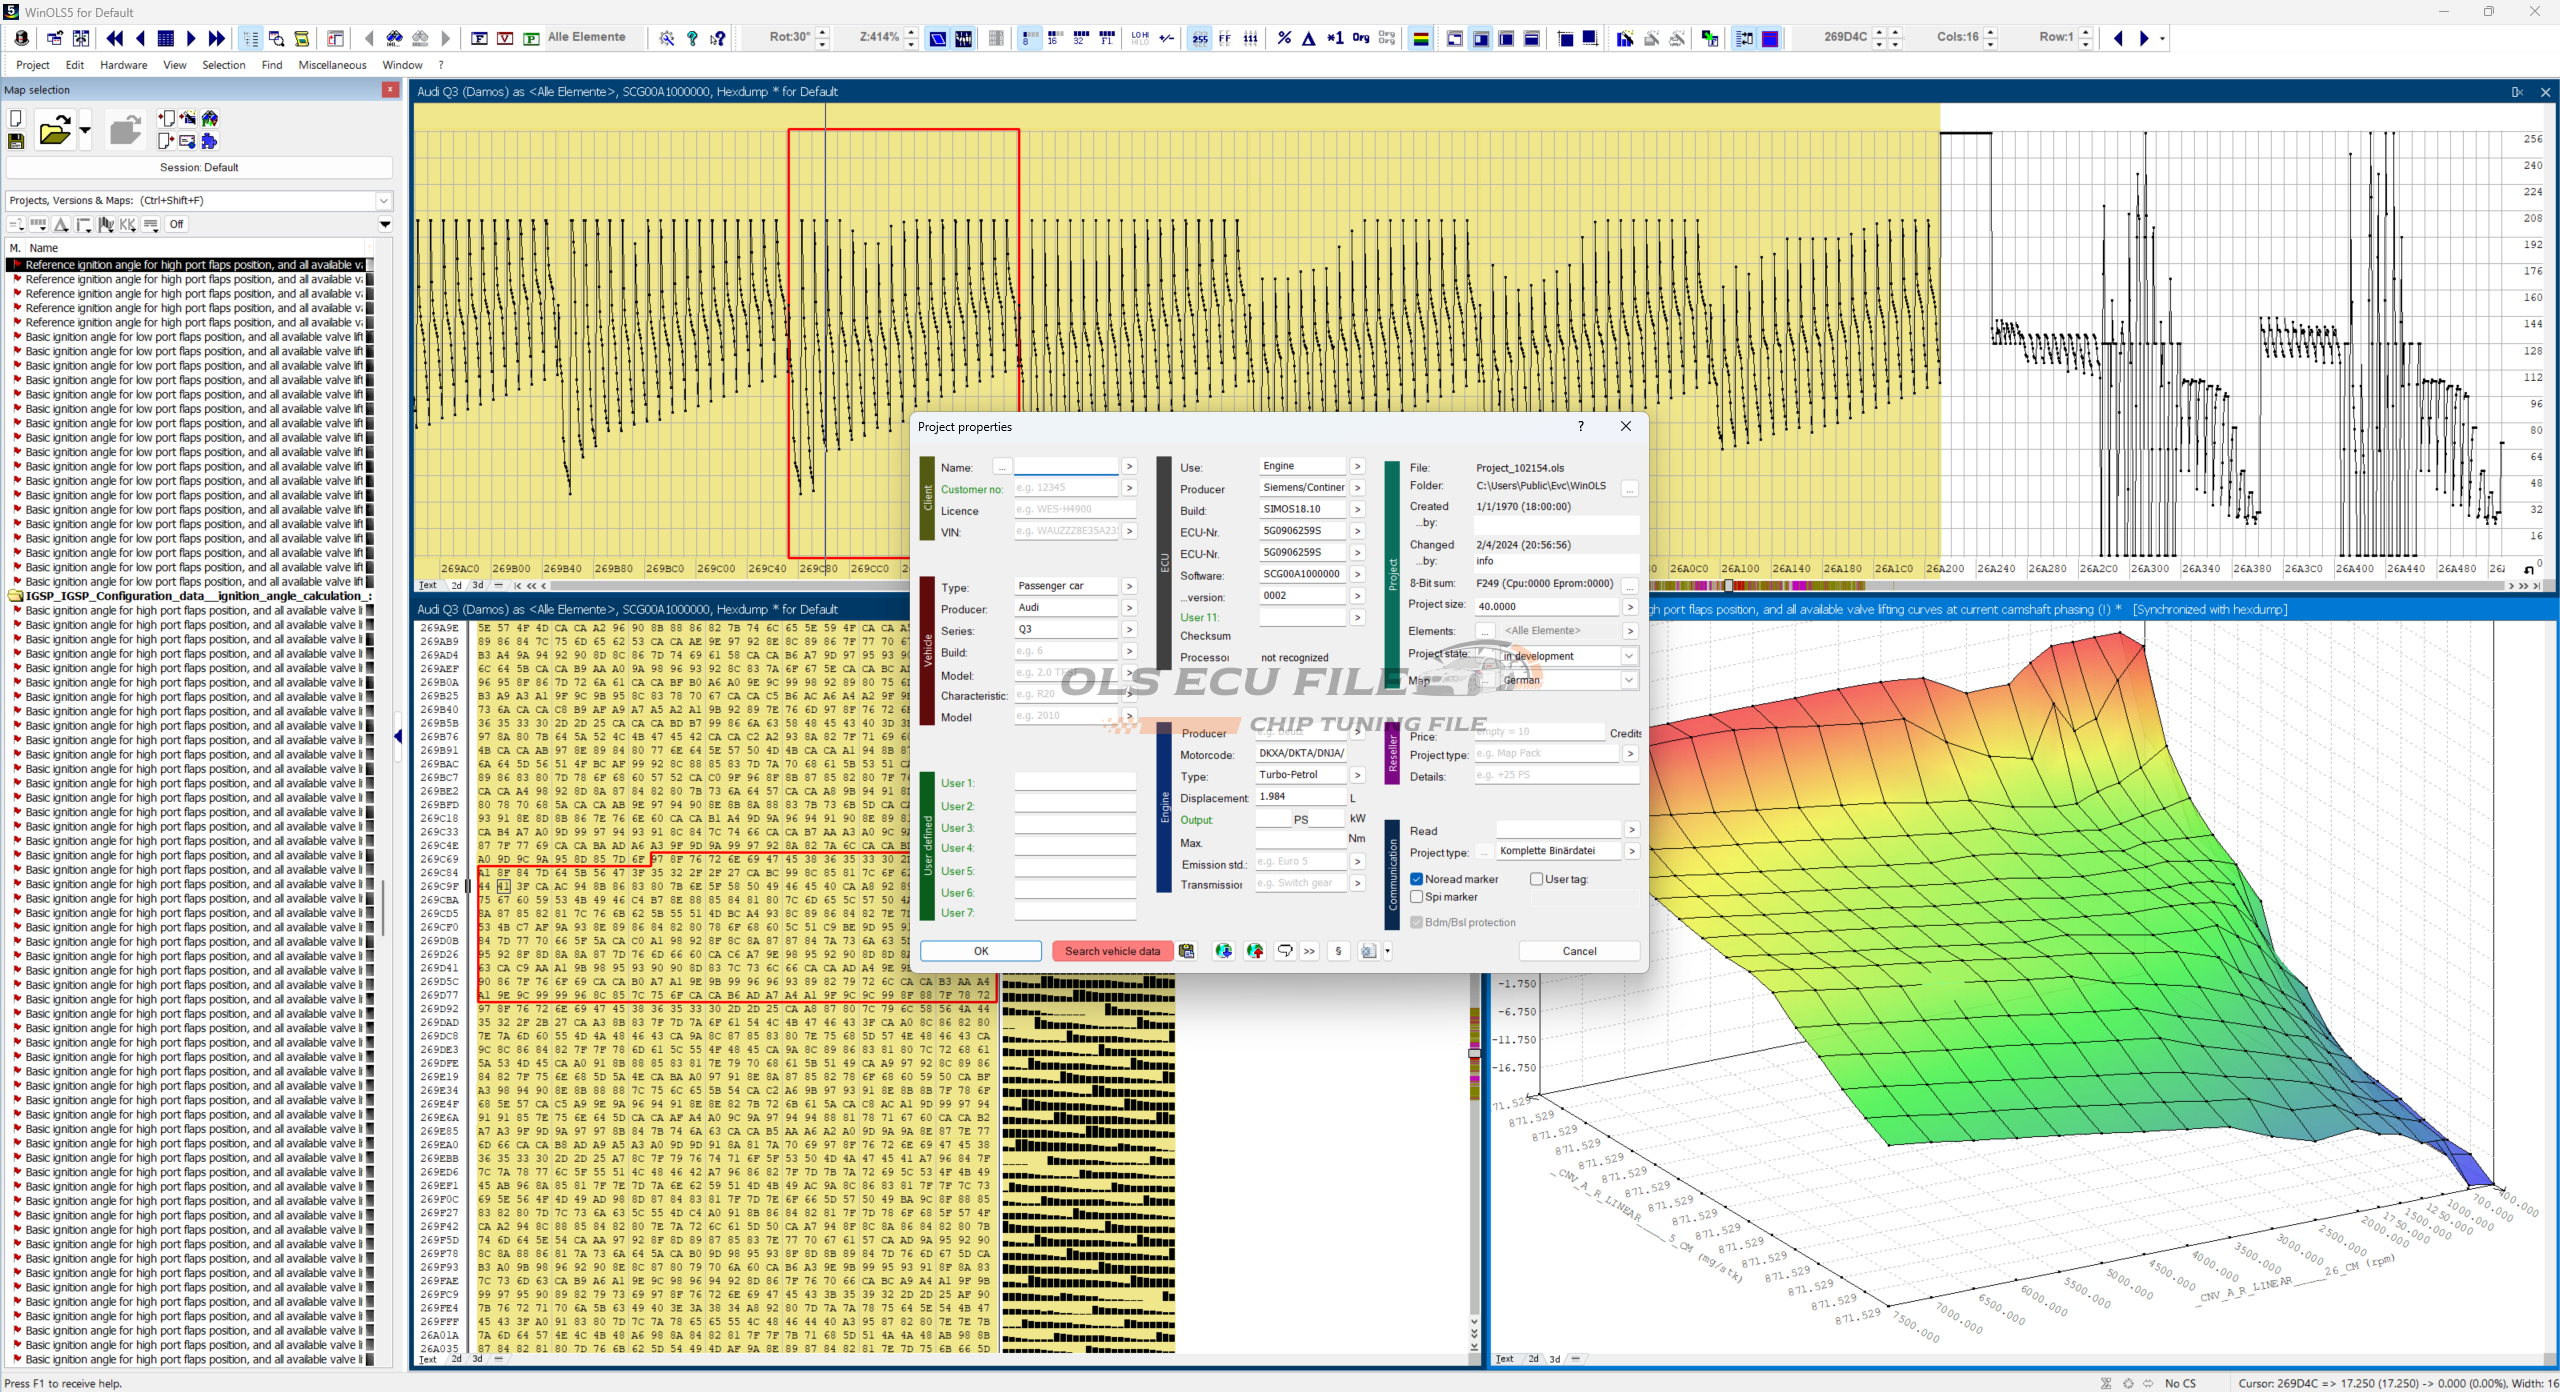Image resolution: width=2560 pixels, height=1392 pixels.
Task: Click the percent difference display icon
Action: pyautogui.click(x=1284, y=38)
